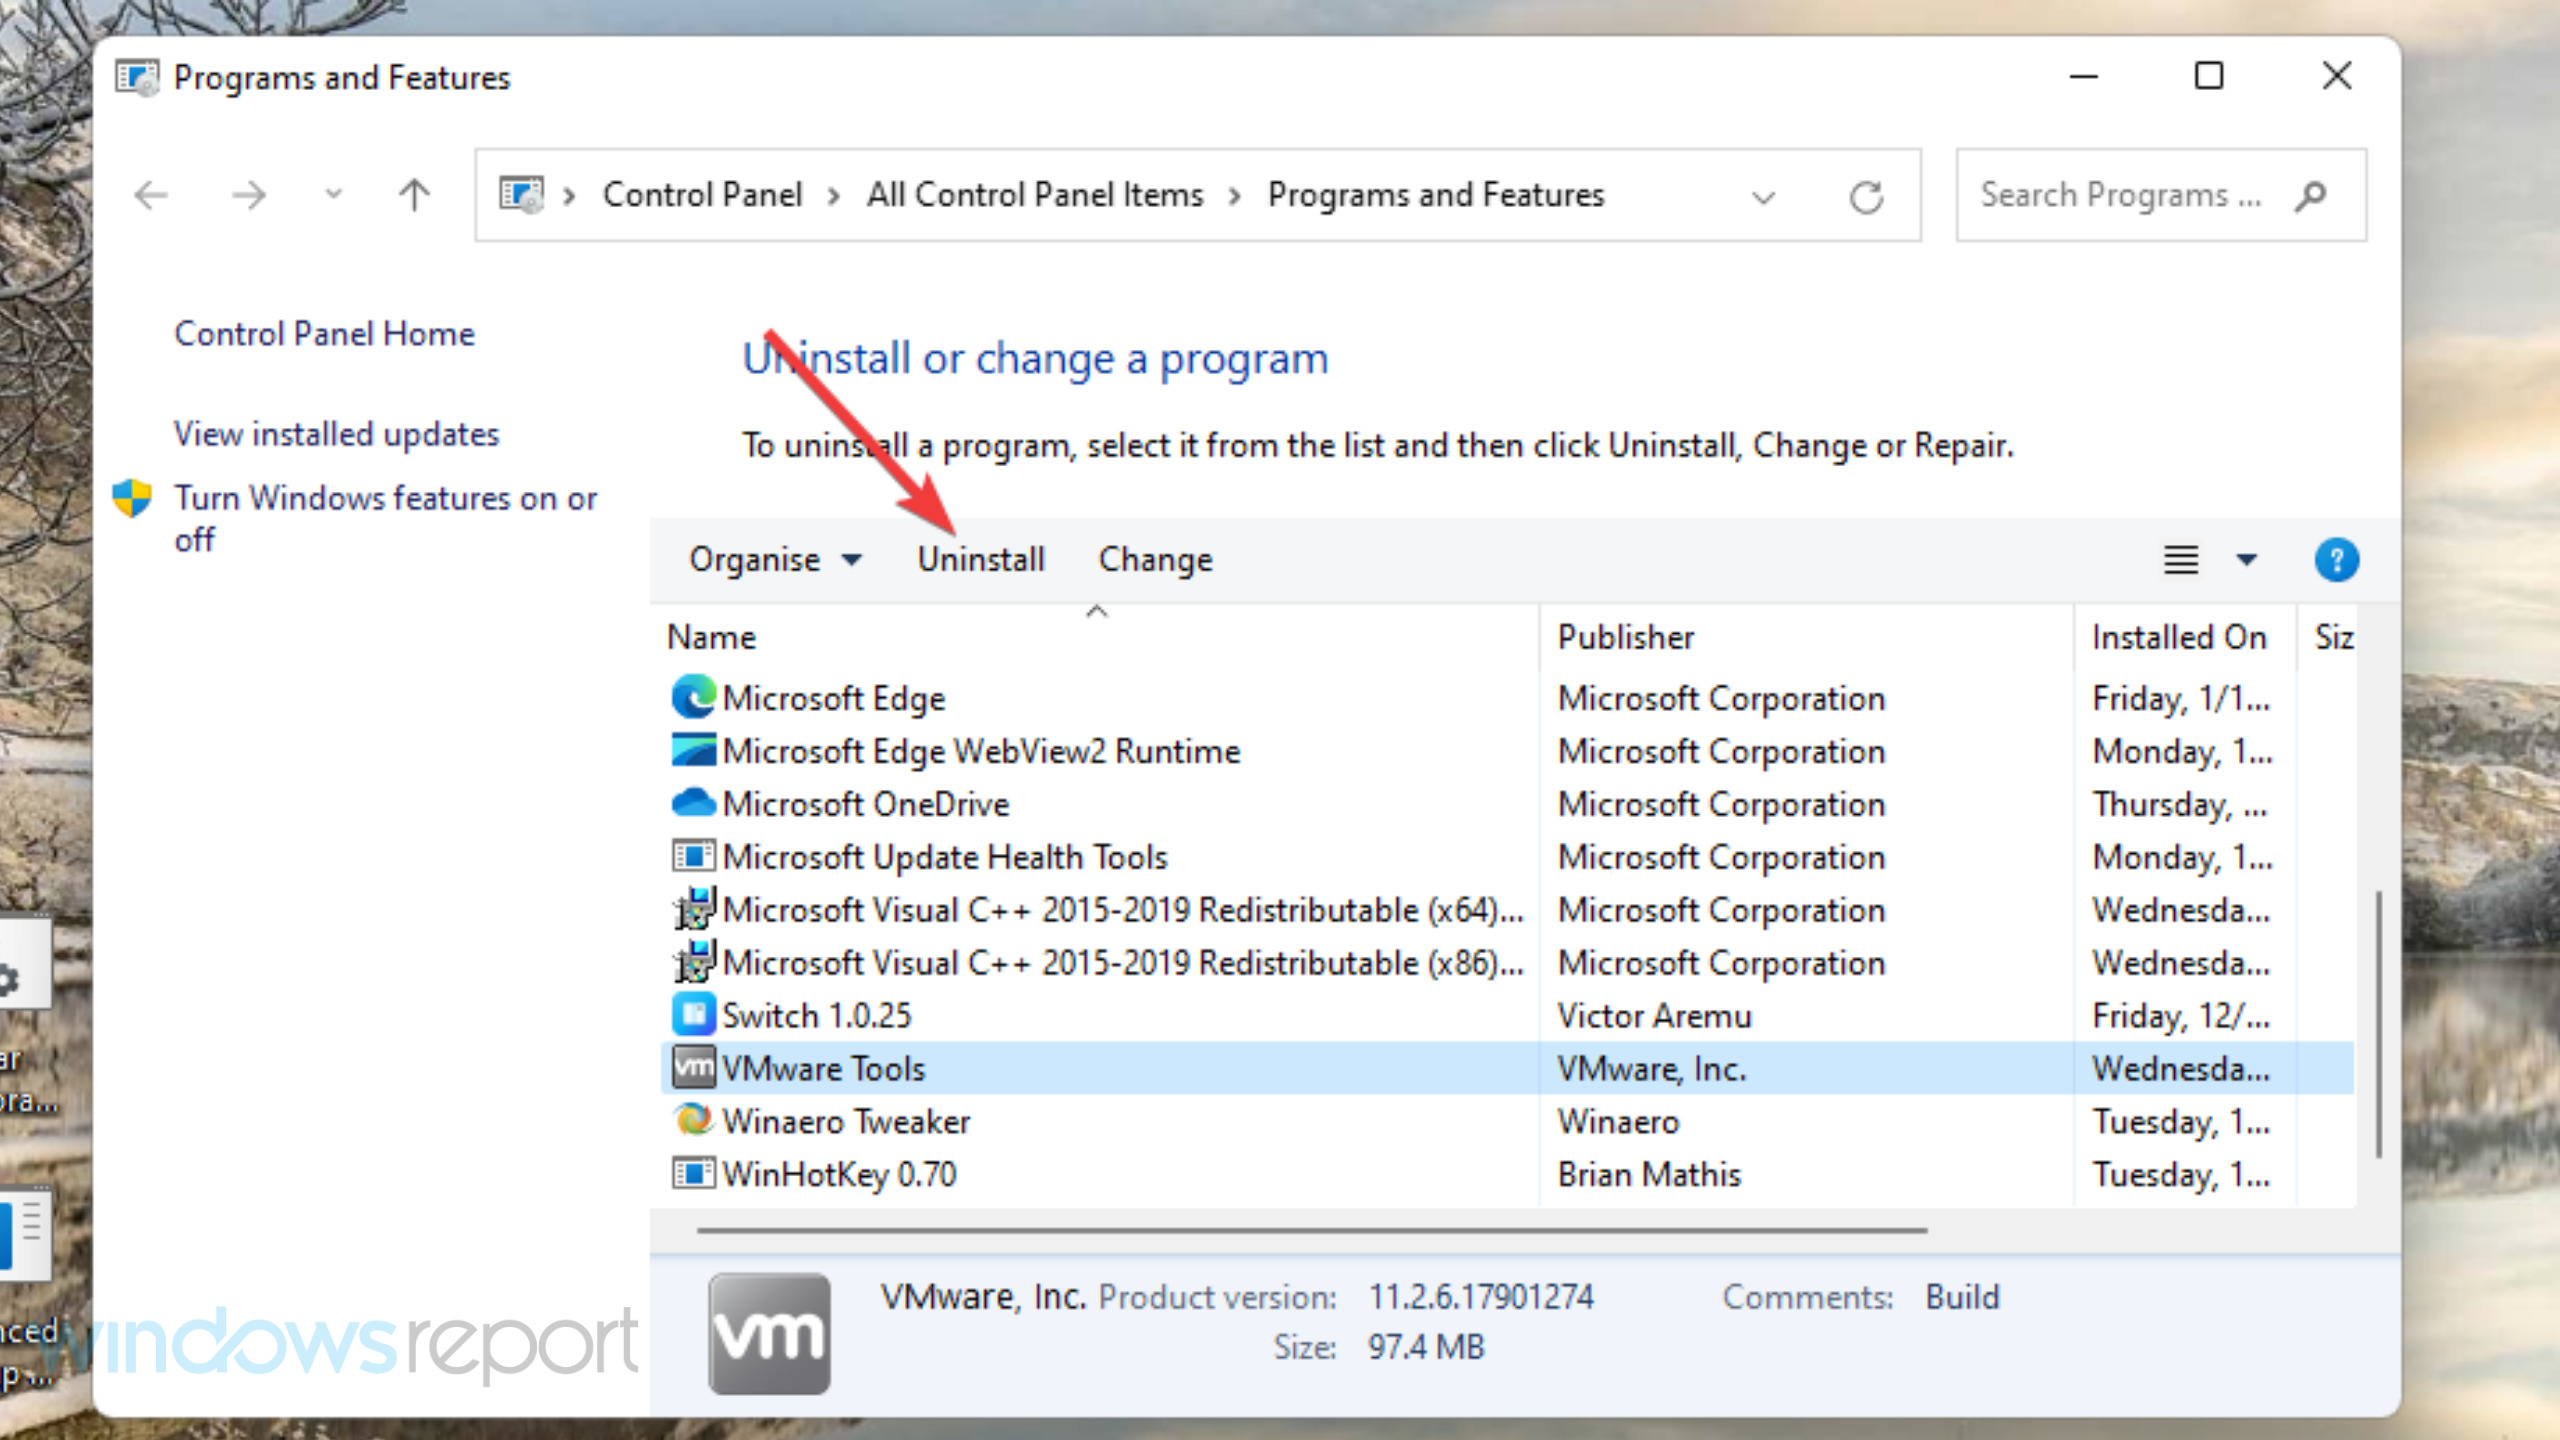2560x1440 pixels.
Task: Select Microsoft Edge WebView2 Runtime entry
Action: [x=981, y=751]
